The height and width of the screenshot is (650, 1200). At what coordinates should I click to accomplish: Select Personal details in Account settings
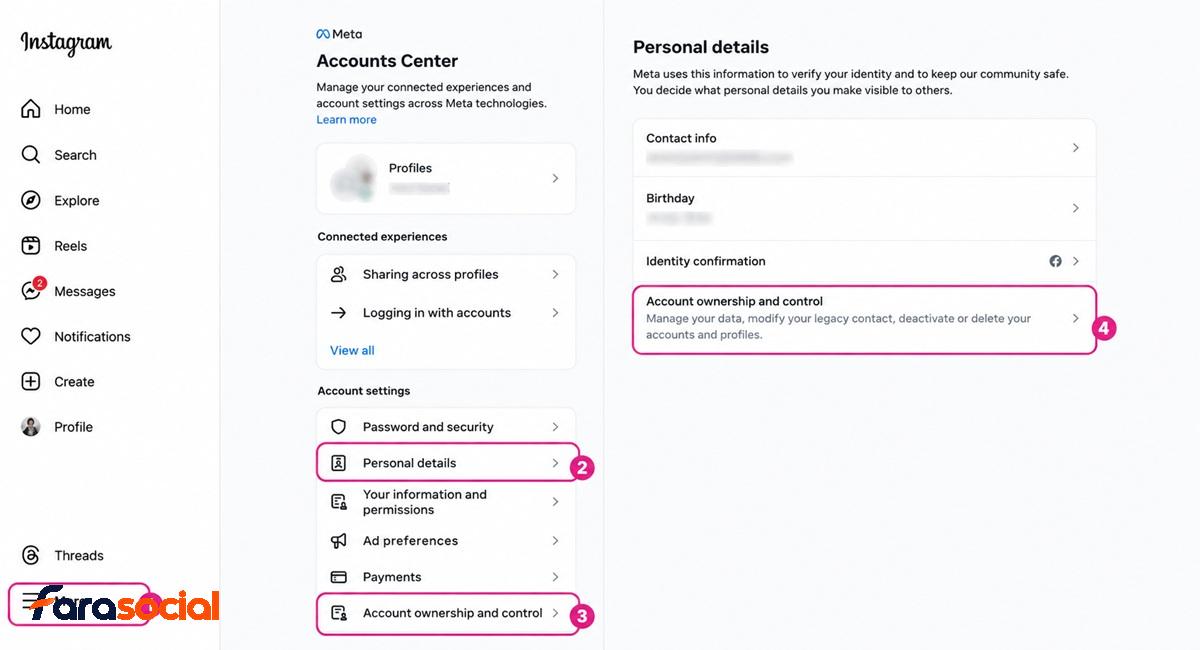point(447,463)
